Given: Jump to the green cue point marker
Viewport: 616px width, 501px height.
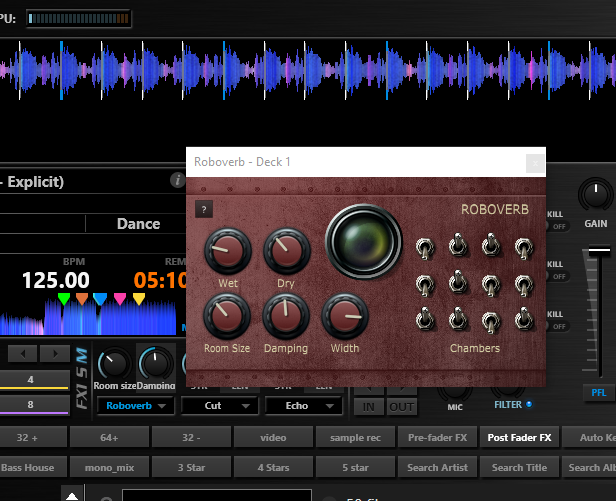Looking at the screenshot, I should coord(64,299).
